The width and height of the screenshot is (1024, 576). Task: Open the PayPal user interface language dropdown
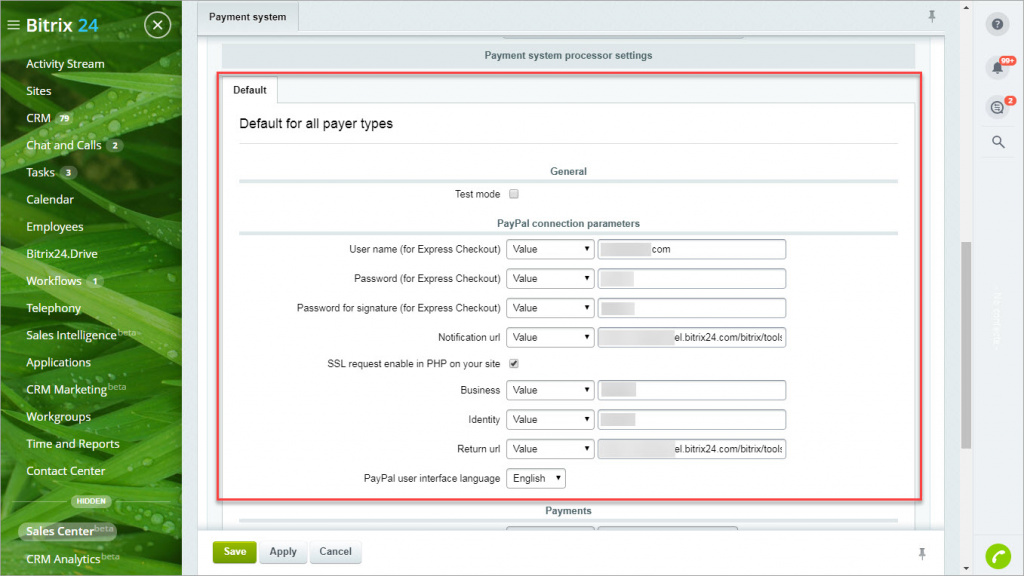pos(536,479)
